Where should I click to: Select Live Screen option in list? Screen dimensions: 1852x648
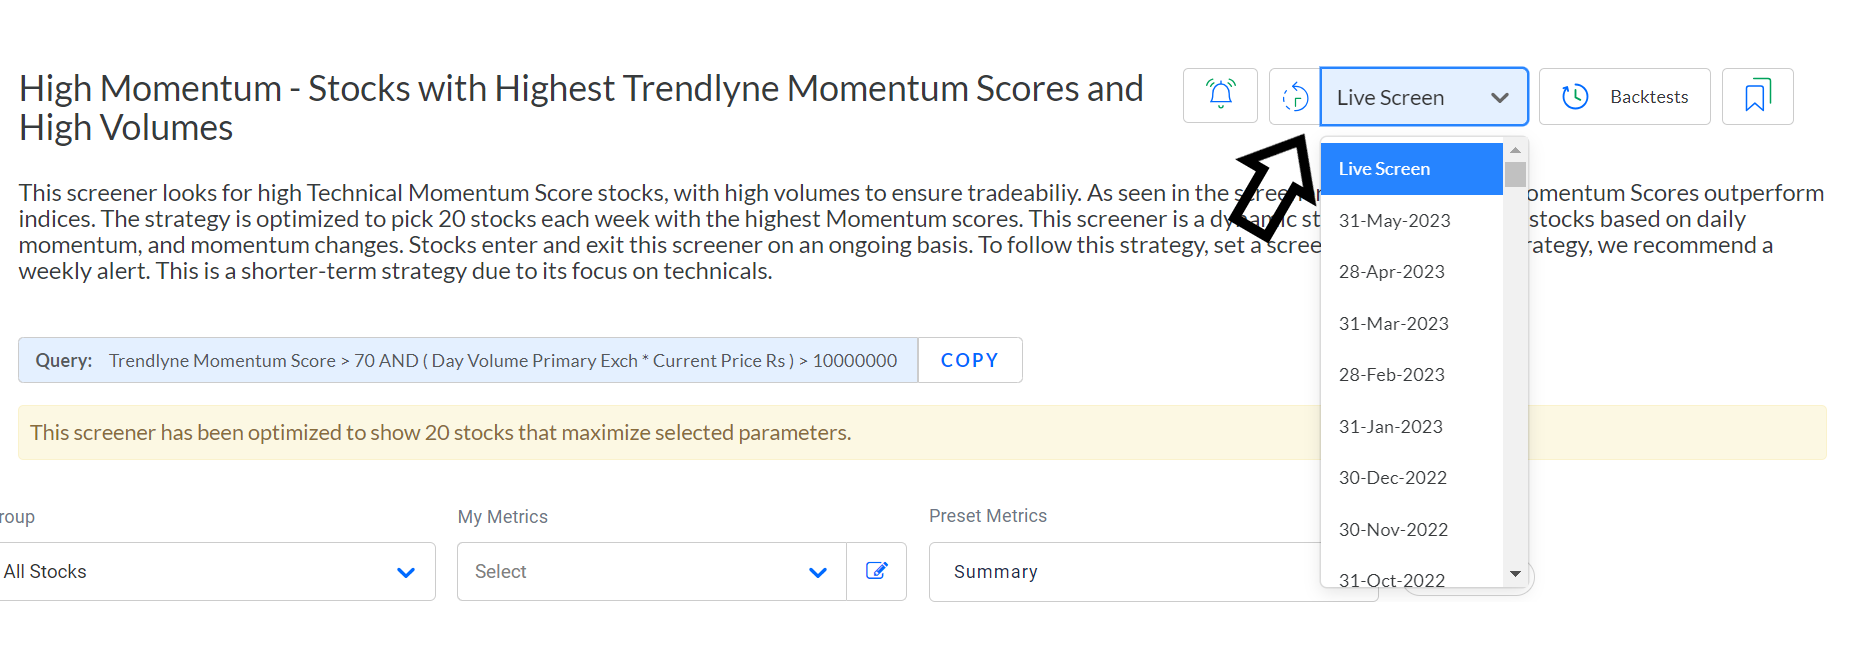click(x=1411, y=169)
